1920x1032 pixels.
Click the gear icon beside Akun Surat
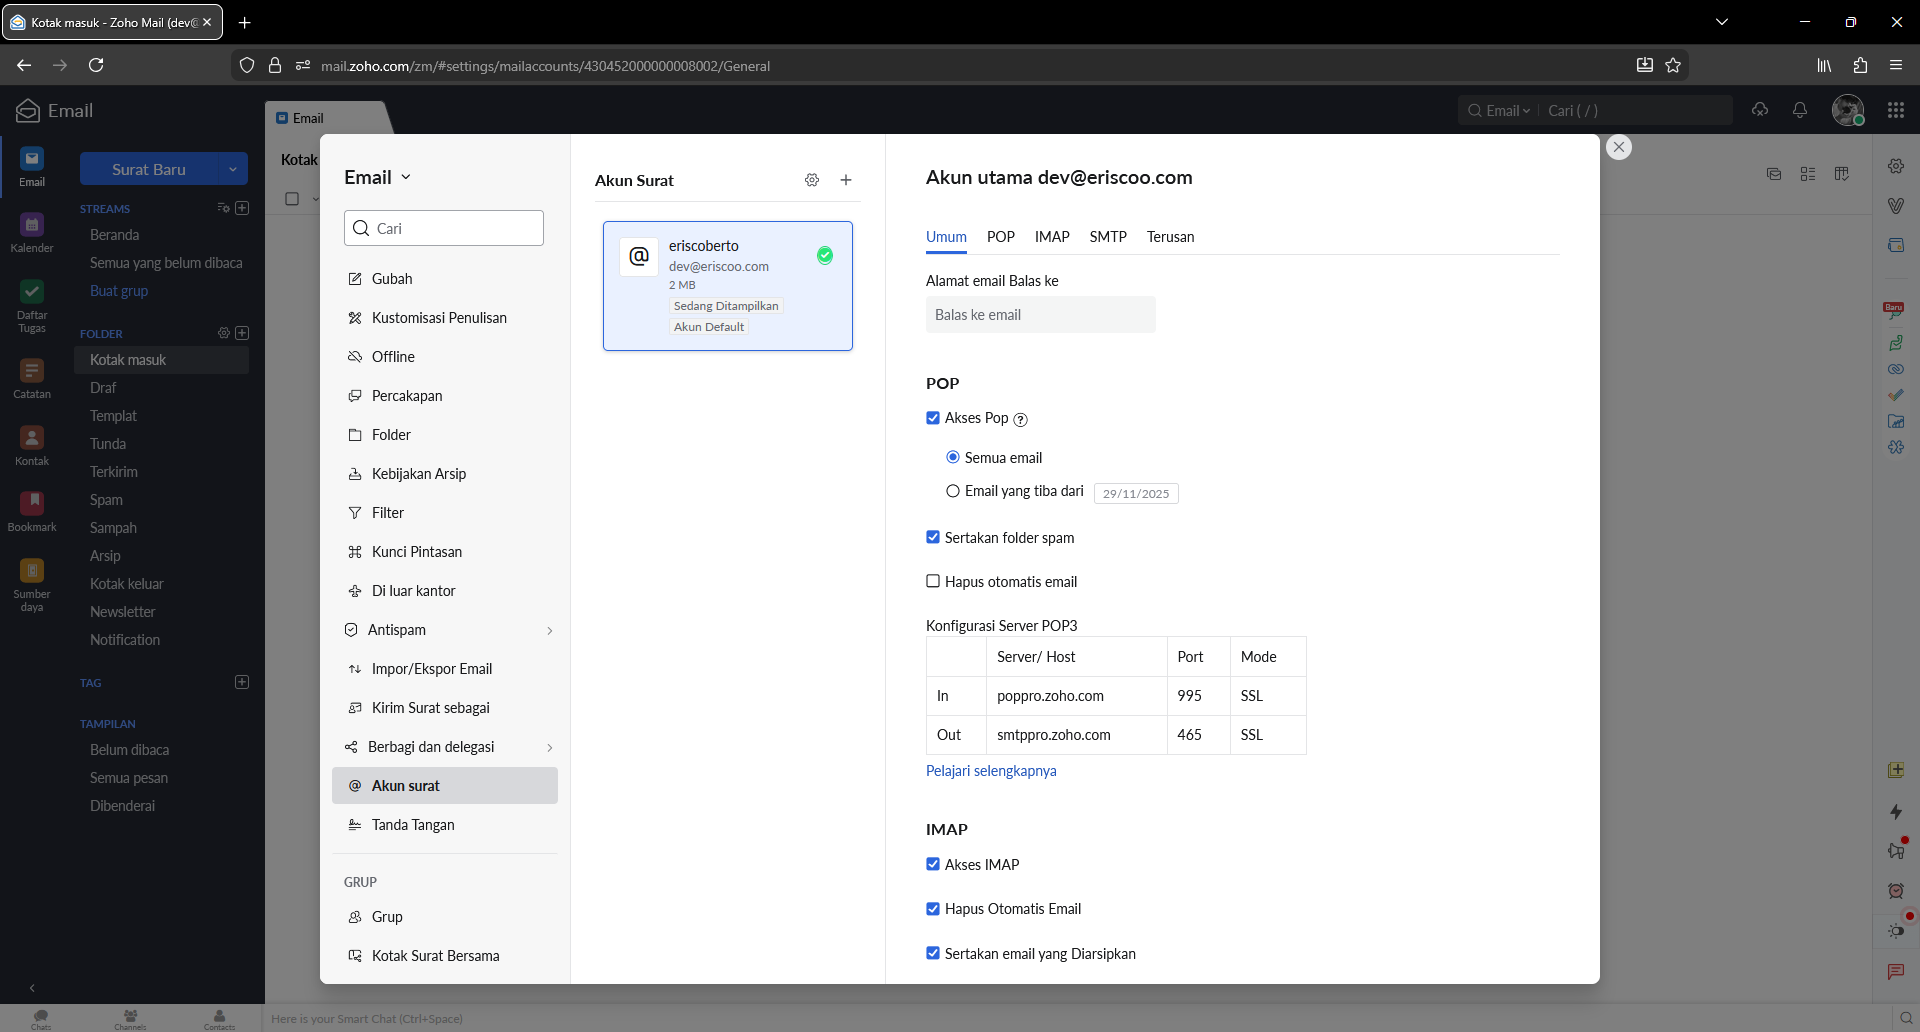811,180
